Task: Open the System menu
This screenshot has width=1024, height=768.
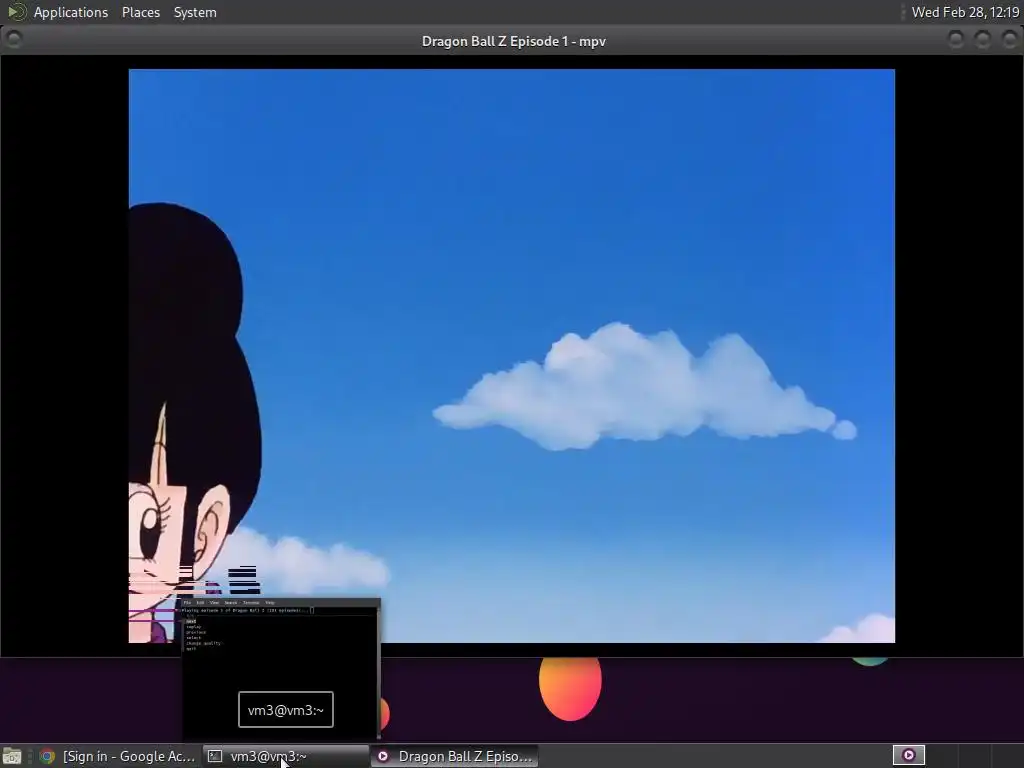Action: 195,12
